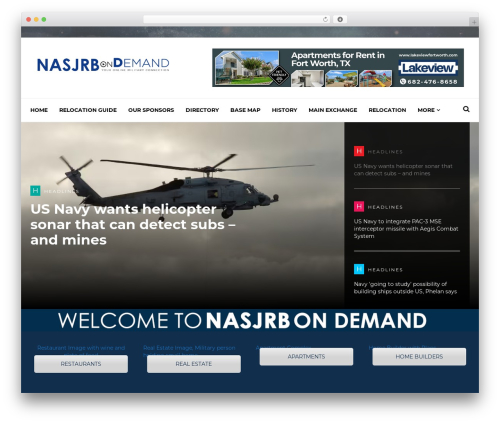Screen dimensions: 500x423
Task: Open the NASJRB On Demand logo
Action: click(103, 64)
